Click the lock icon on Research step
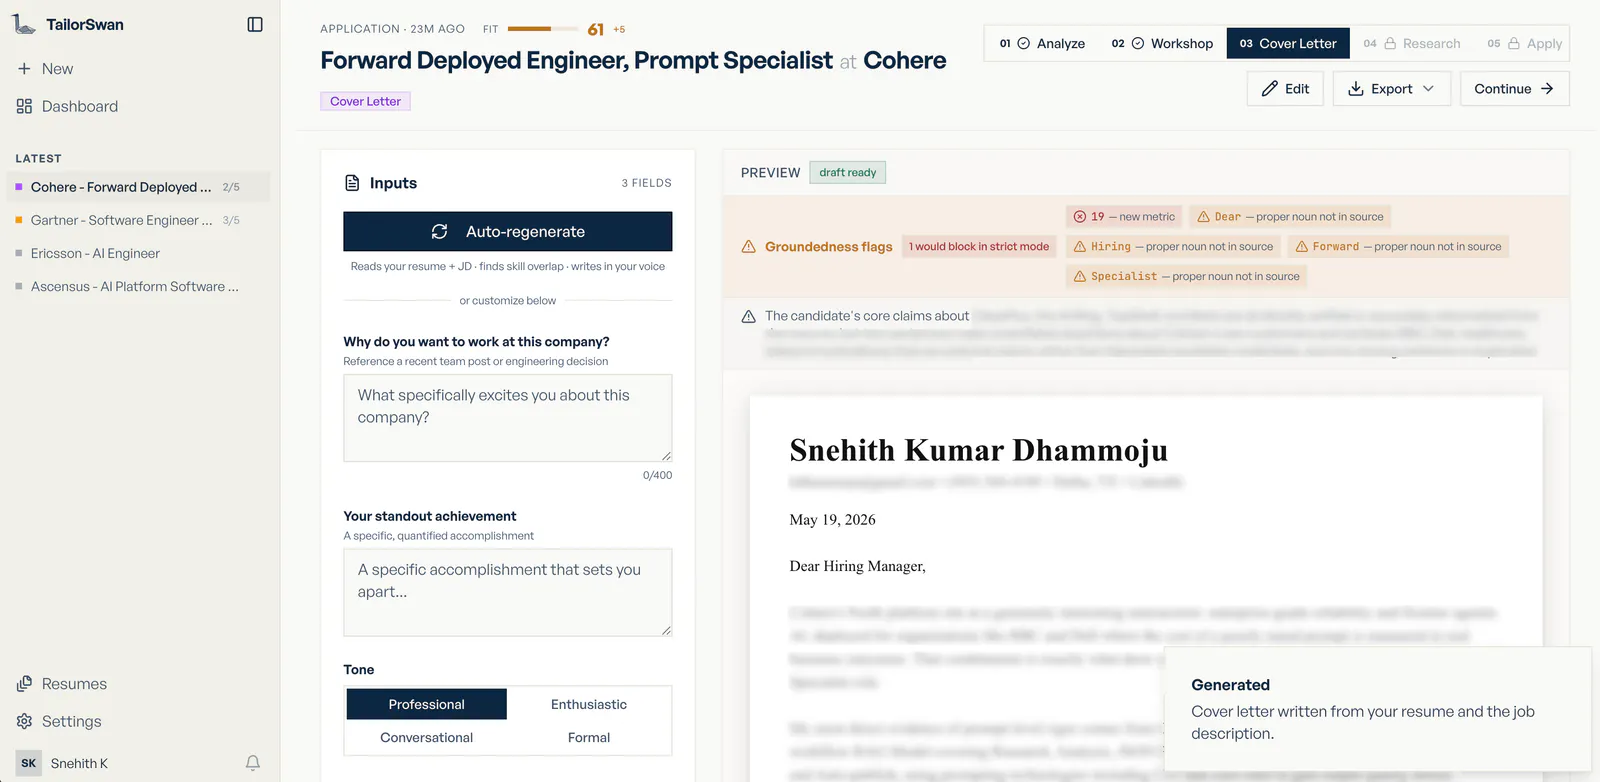1600x782 pixels. point(1390,44)
